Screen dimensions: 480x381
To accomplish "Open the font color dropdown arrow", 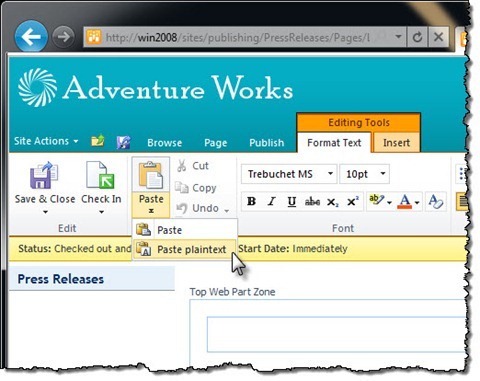I will (x=417, y=202).
